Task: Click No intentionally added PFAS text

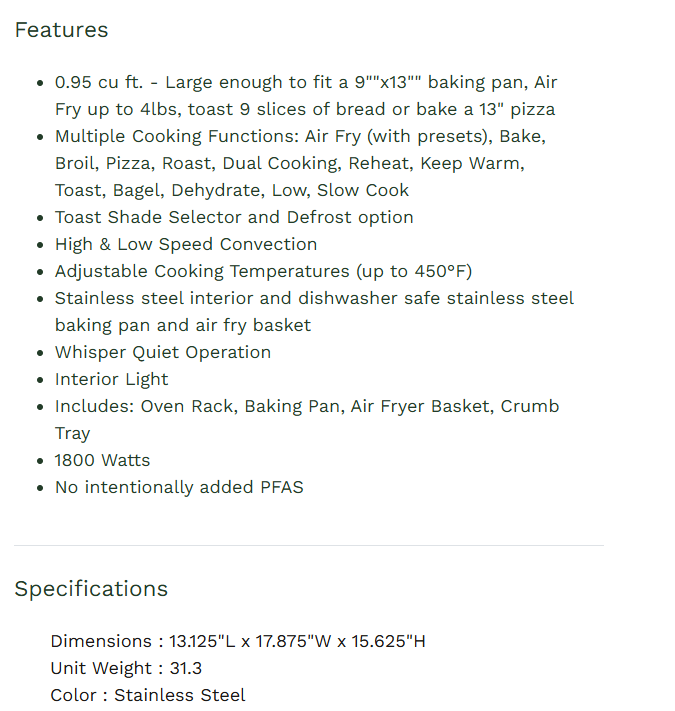Action: [x=179, y=487]
